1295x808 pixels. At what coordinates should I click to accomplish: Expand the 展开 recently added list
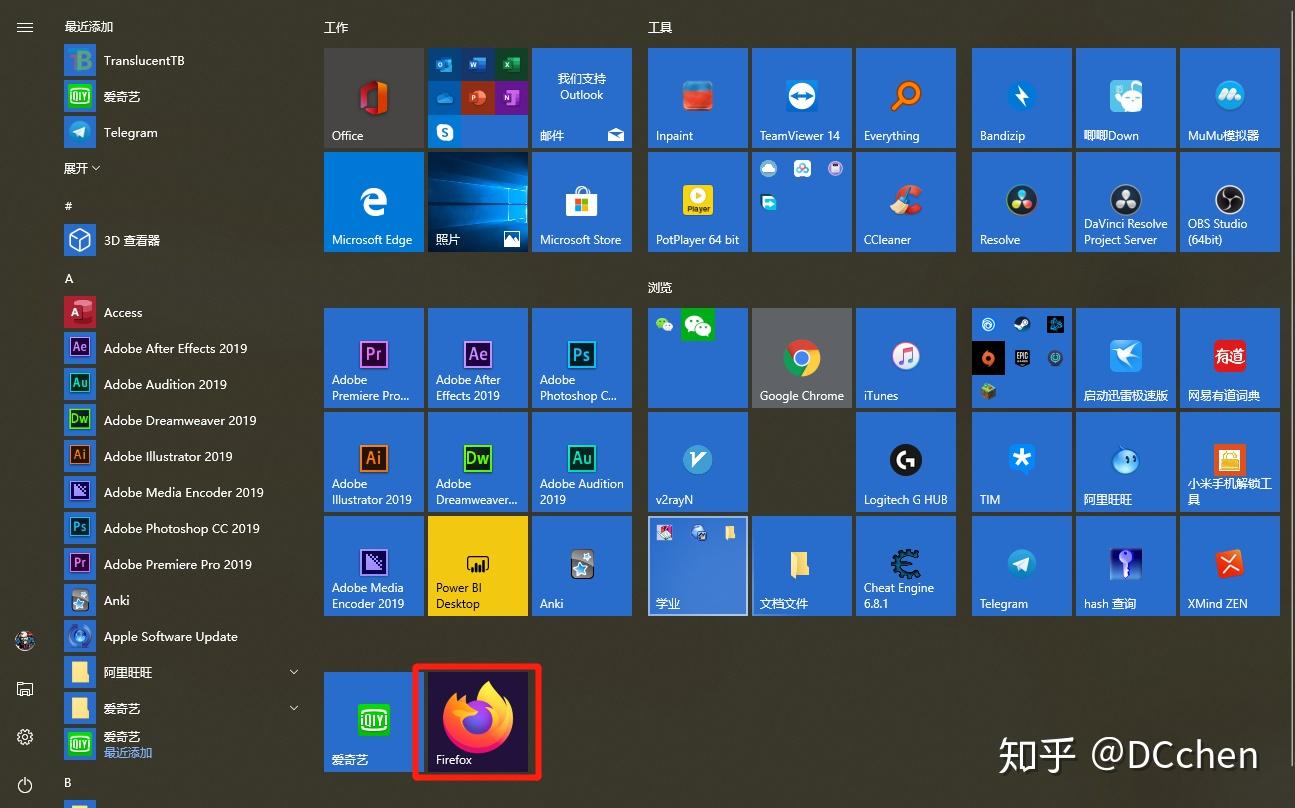coord(82,168)
